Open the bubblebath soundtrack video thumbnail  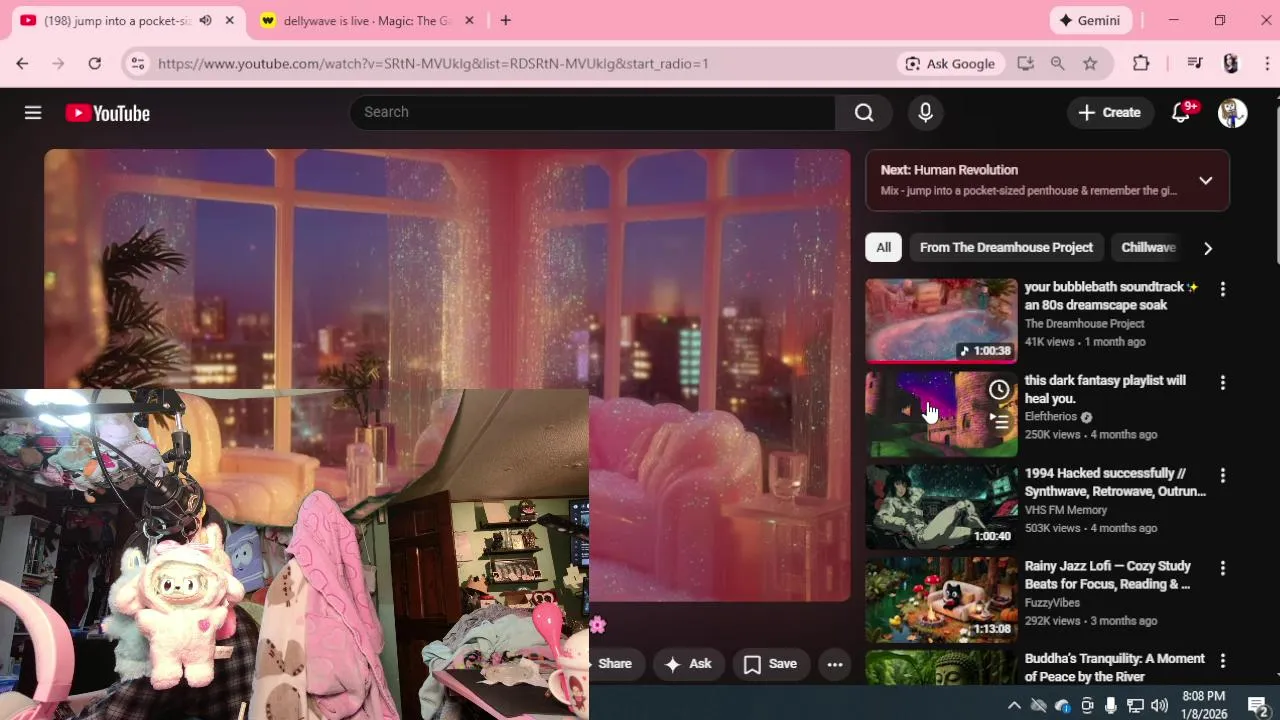(941, 320)
